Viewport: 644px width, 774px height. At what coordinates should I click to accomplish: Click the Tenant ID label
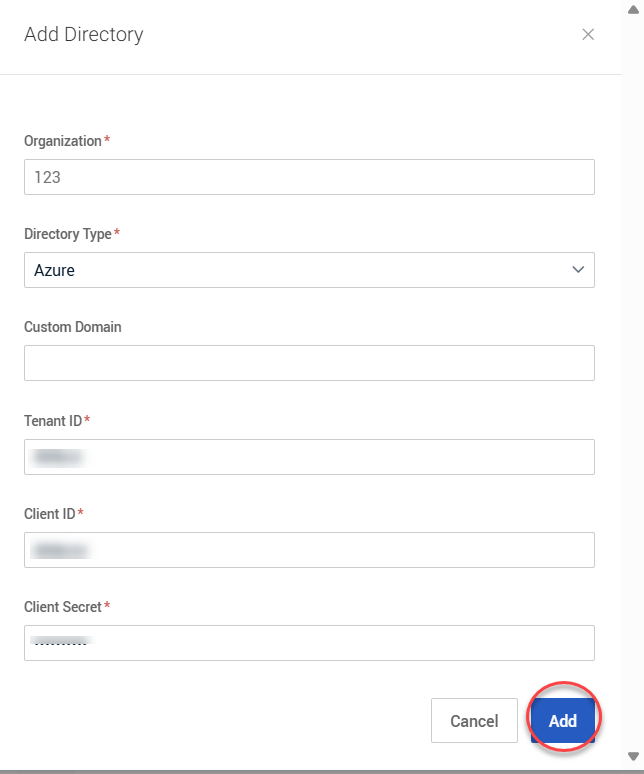point(53,421)
